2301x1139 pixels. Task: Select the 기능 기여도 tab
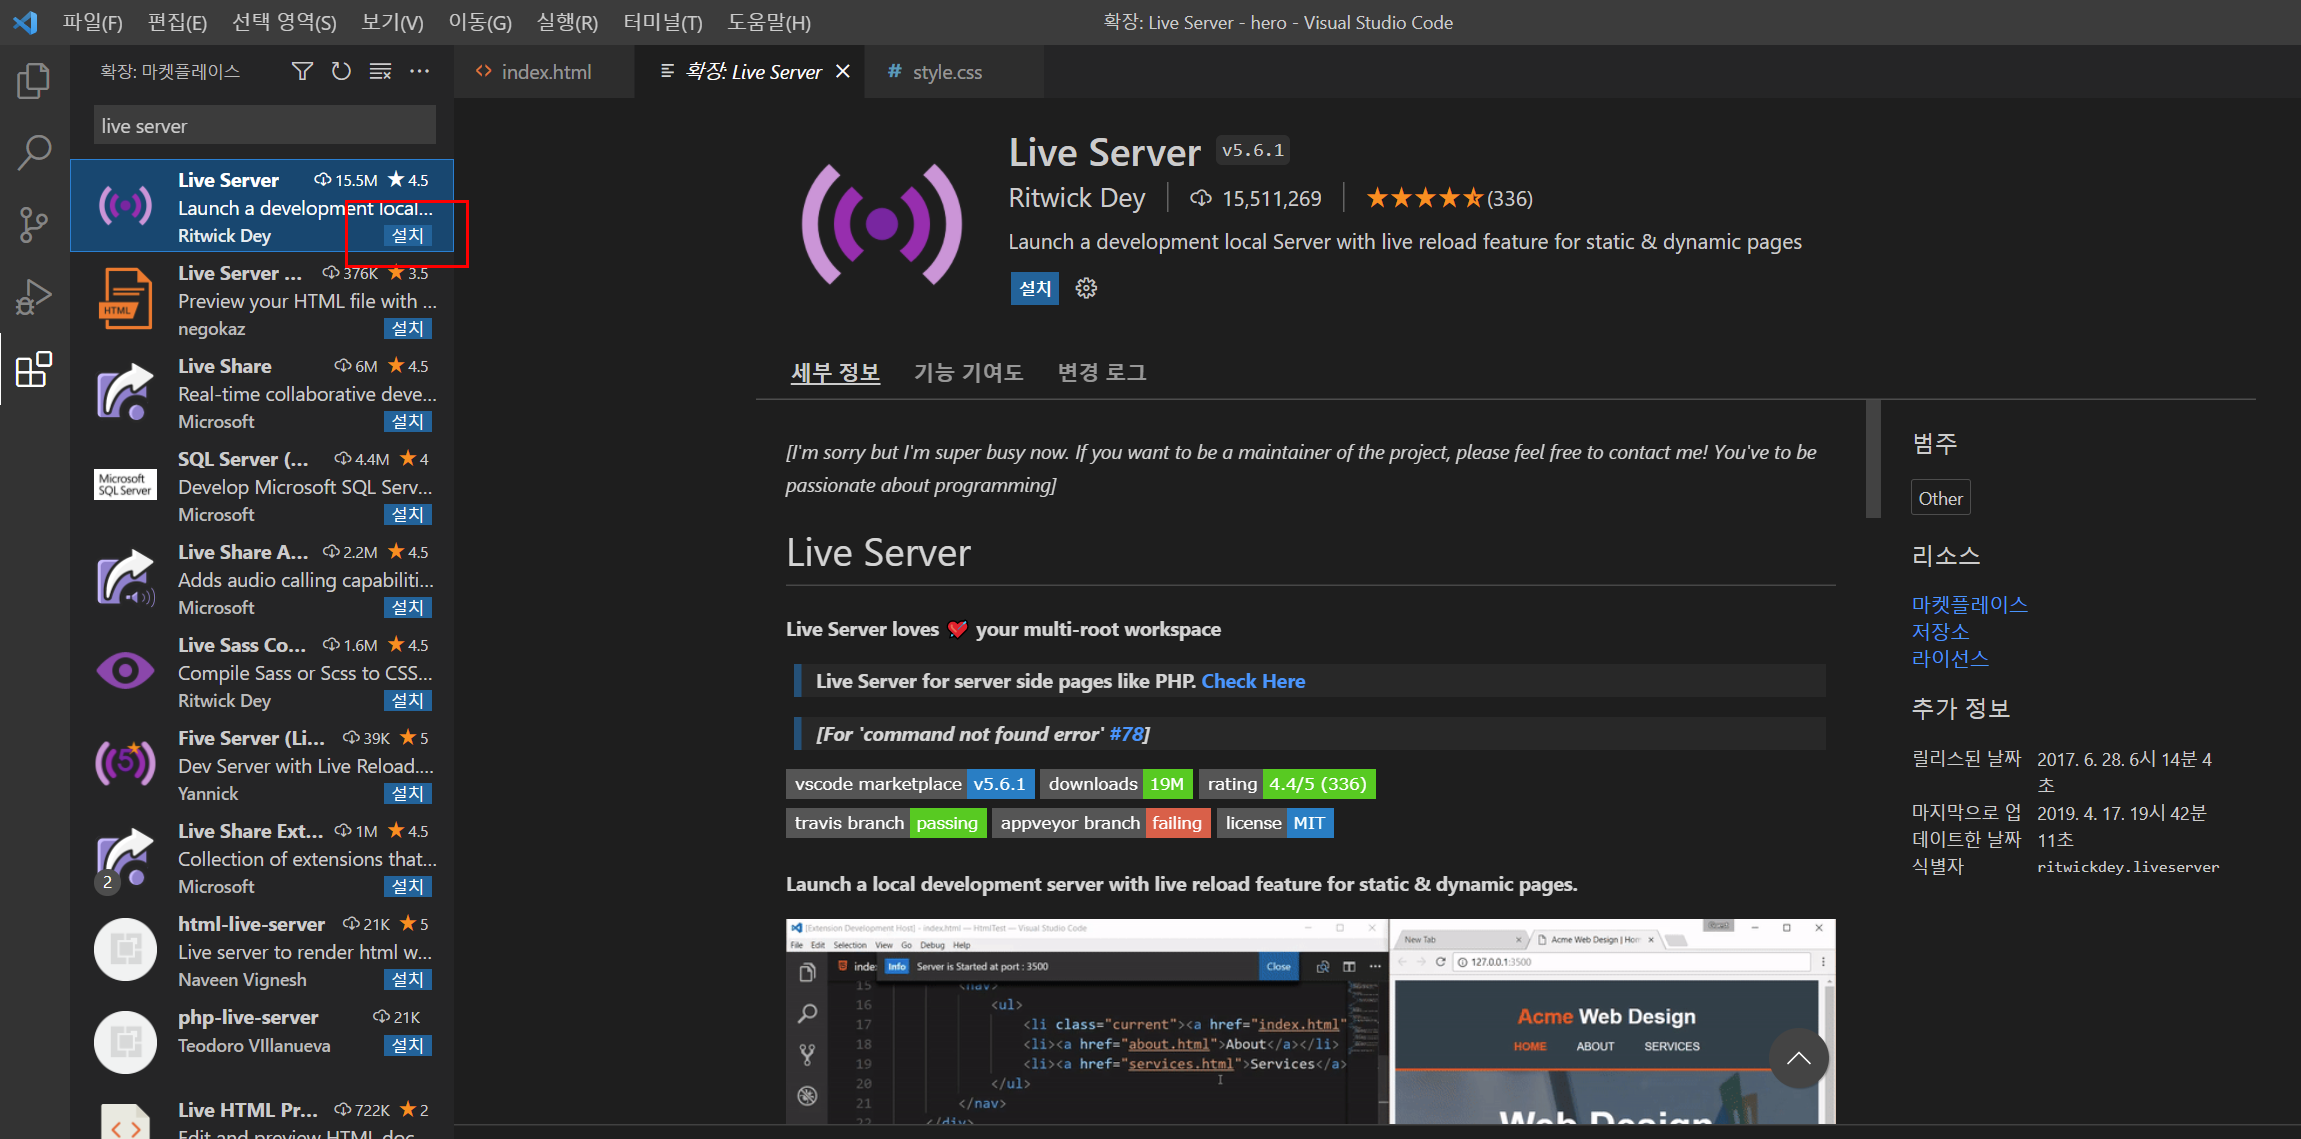pos(967,372)
